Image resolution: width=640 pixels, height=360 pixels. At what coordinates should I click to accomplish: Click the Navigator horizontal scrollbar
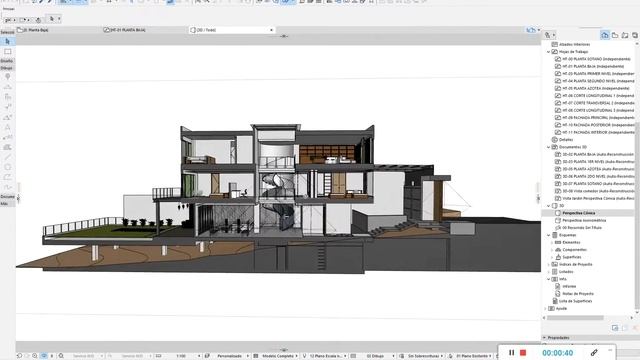click(575, 318)
